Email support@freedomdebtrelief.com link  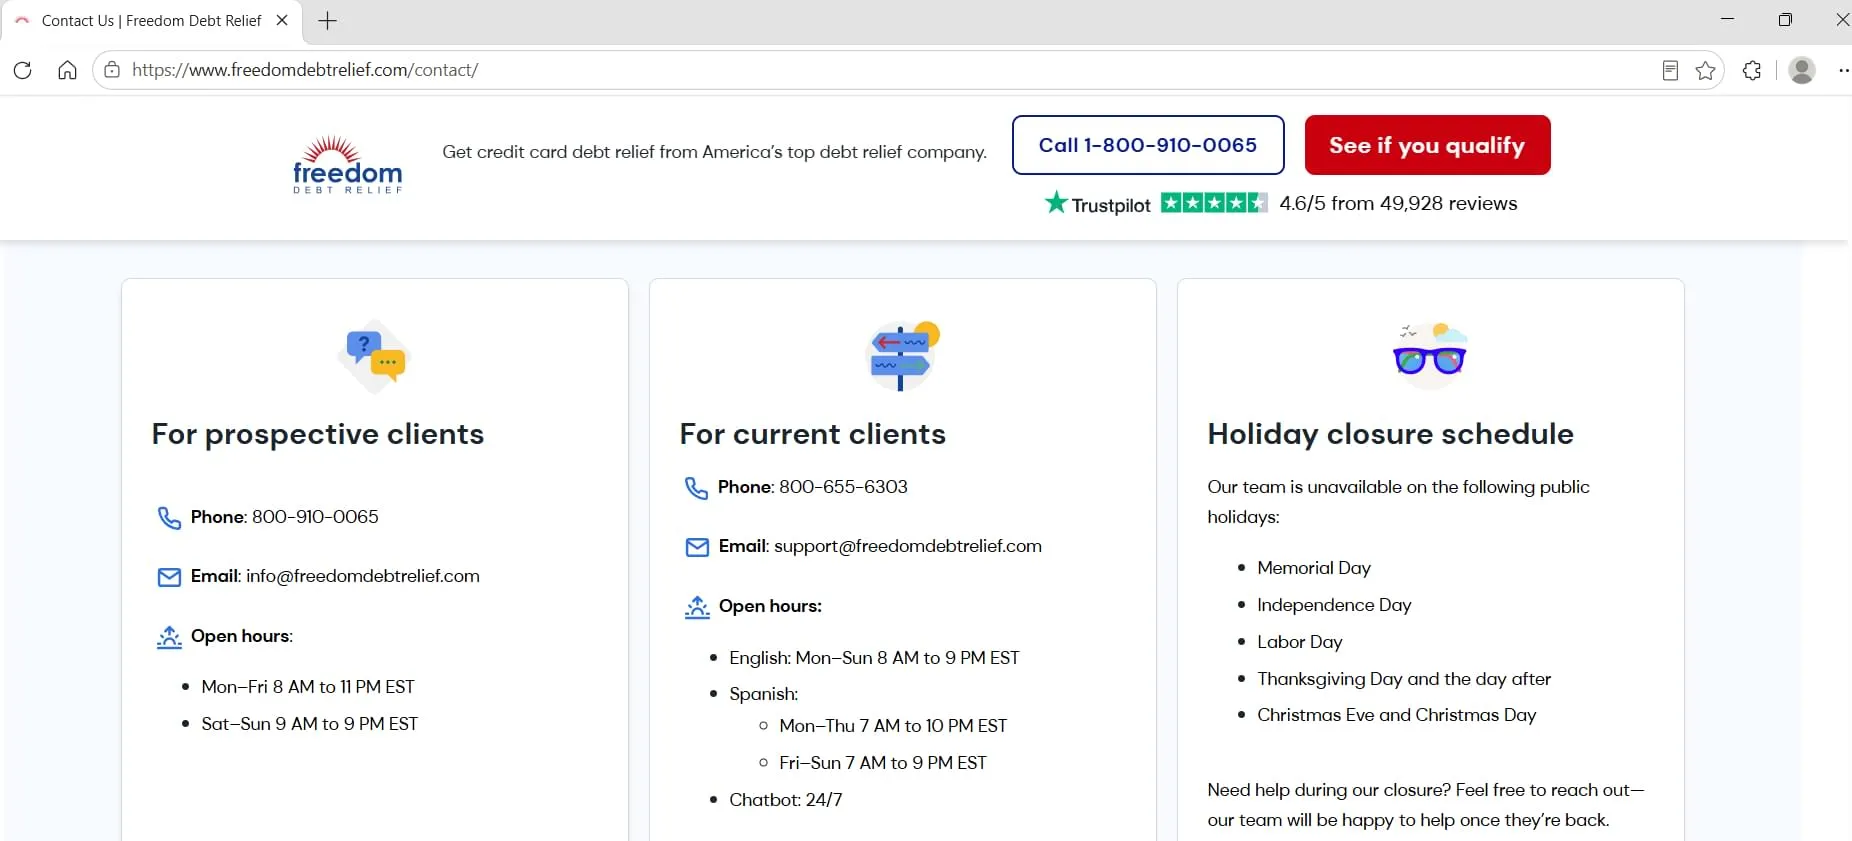point(908,546)
